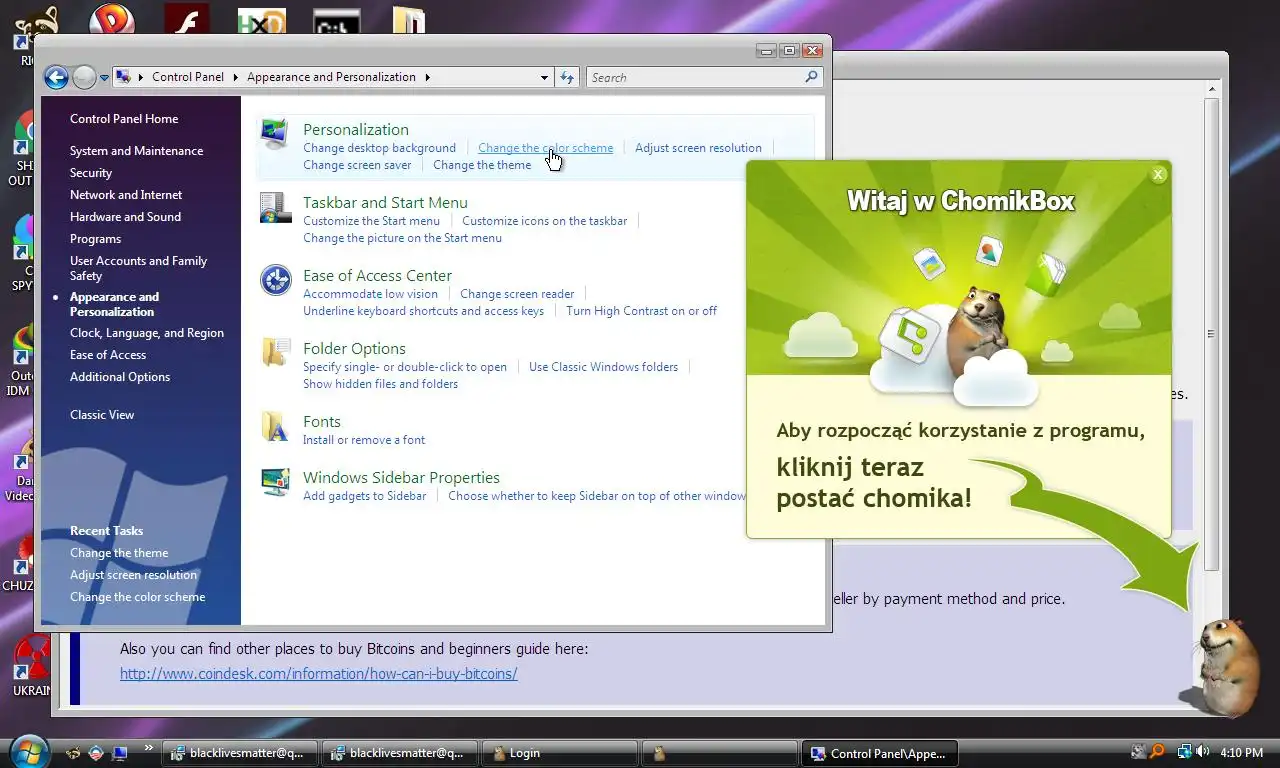Switch to Control Panel\Appe... taskbar button
This screenshot has width=1280, height=768.
pos(880,753)
